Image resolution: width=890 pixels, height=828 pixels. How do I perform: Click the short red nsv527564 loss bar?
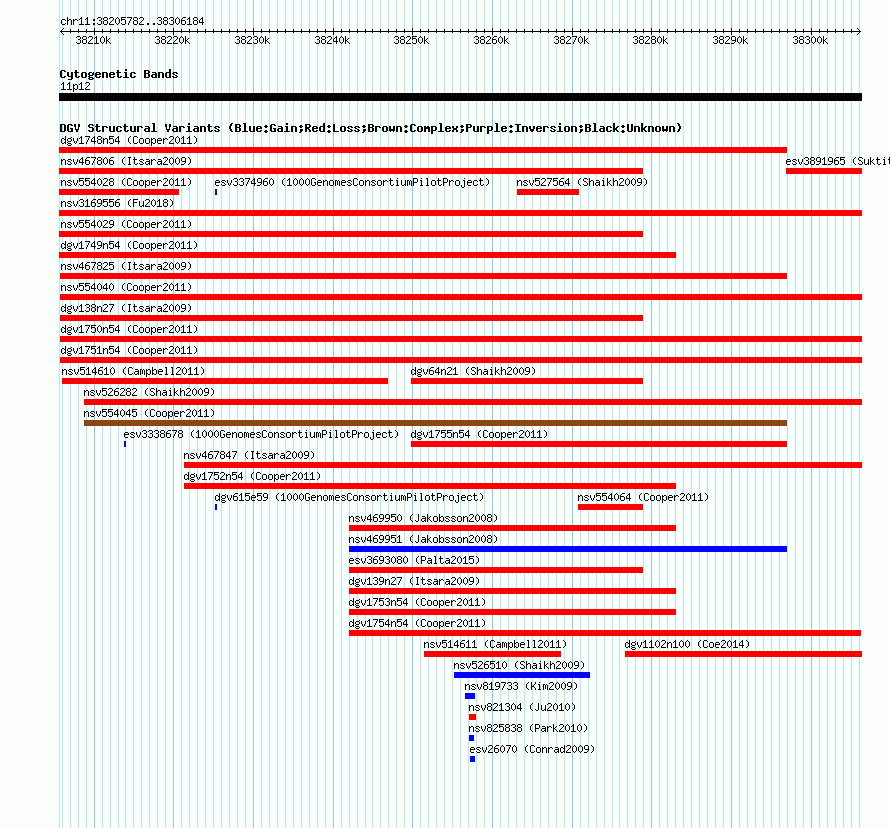click(x=548, y=192)
